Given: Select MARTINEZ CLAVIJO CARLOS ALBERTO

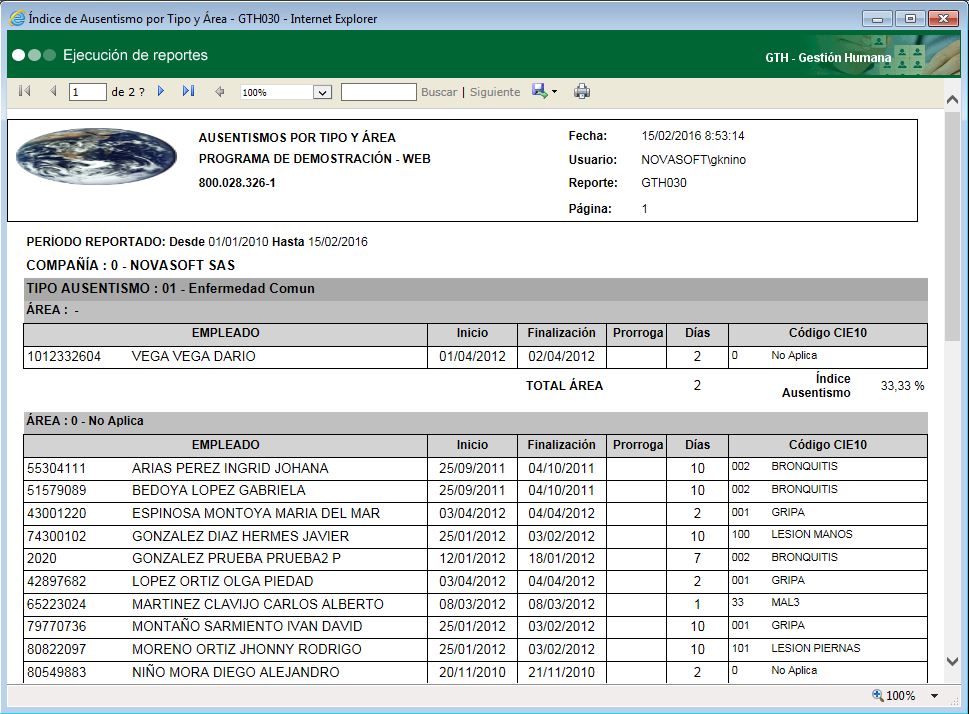Looking at the screenshot, I should [258, 604].
